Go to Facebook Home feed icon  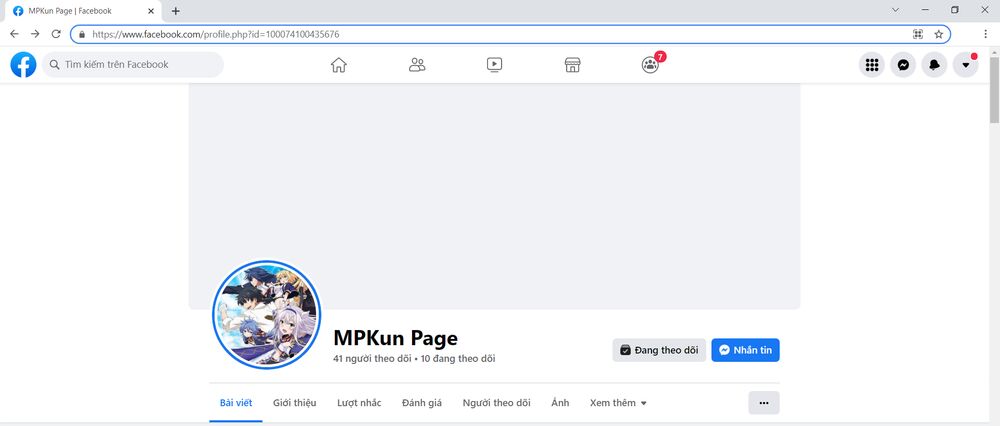338,65
